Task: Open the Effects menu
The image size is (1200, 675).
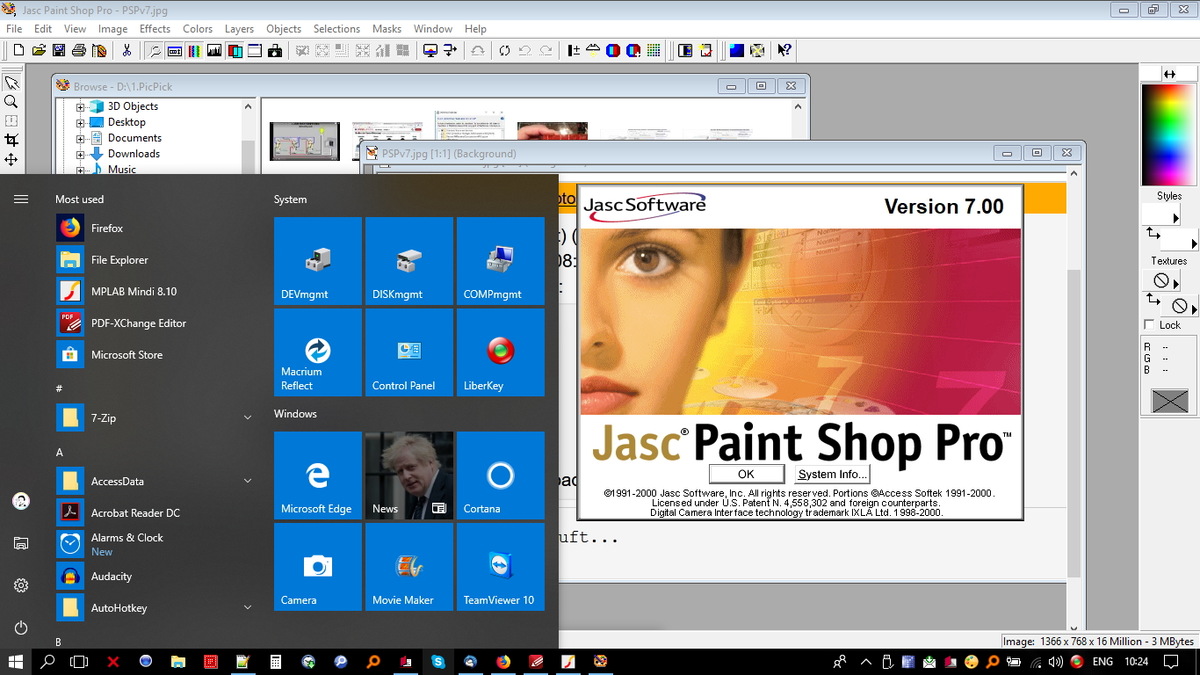Action: (155, 29)
